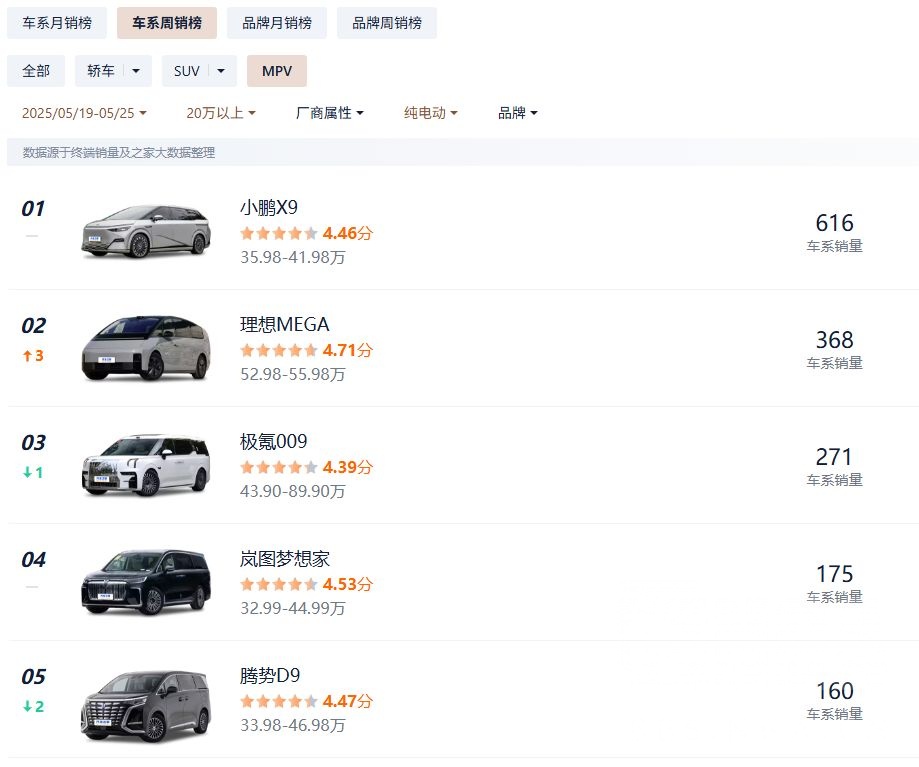Switch to 车系月销榜 tab
Image resolution: width=919 pixels, height=767 pixels.
(57, 23)
